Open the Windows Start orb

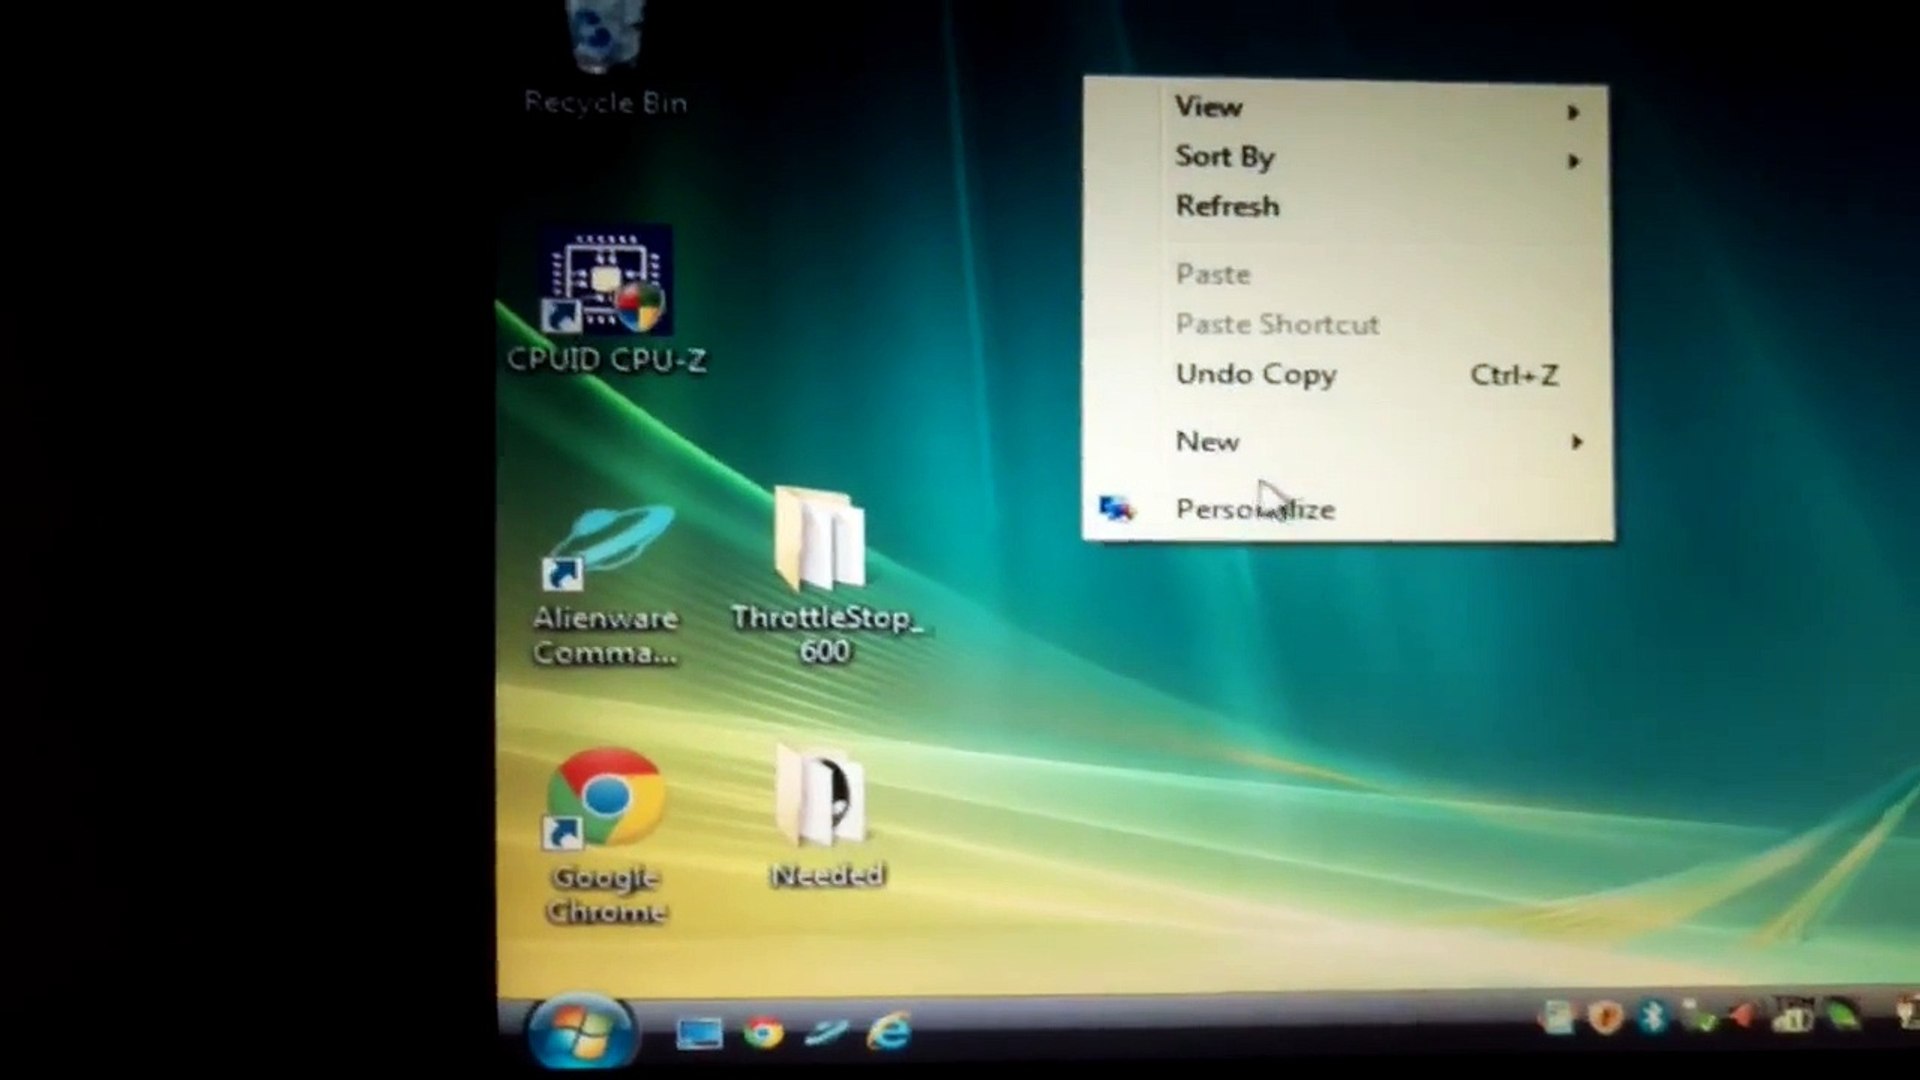click(580, 1030)
